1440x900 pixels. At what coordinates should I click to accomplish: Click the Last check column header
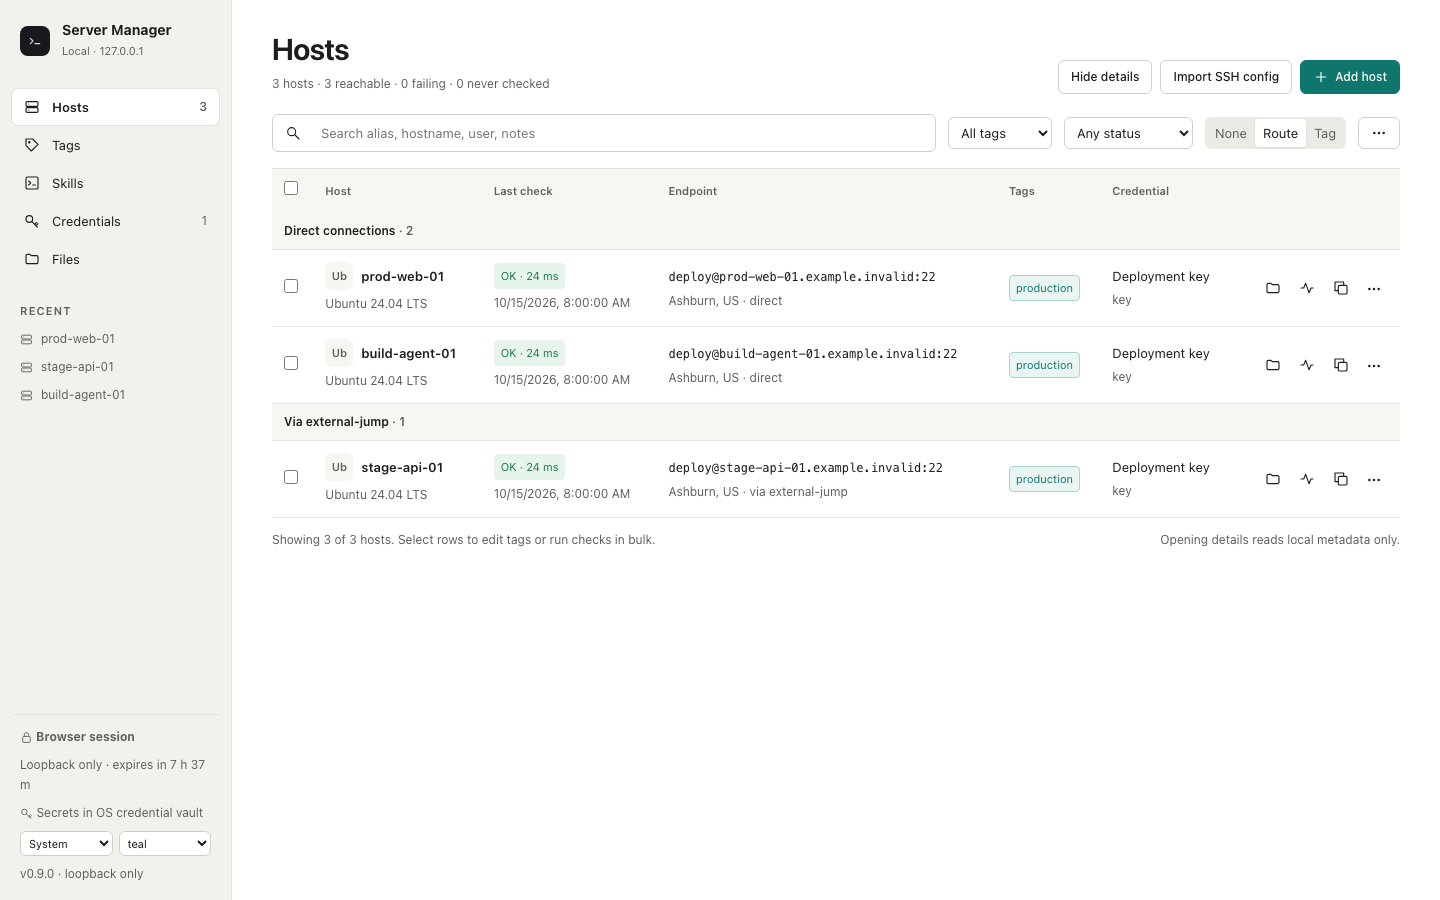pyautogui.click(x=523, y=191)
